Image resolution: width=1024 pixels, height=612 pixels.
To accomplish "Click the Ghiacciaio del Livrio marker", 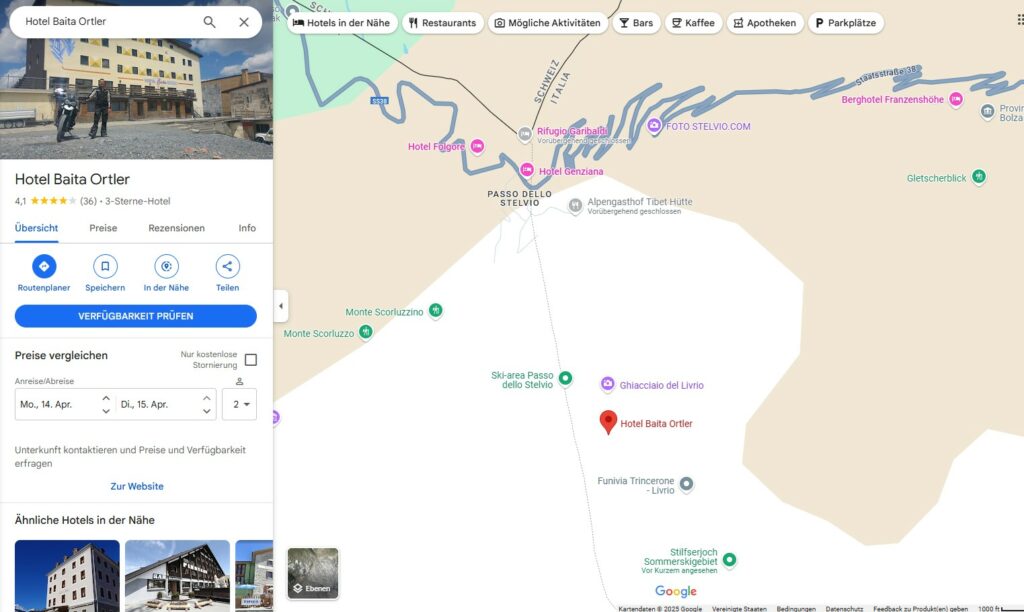I will (607, 383).
